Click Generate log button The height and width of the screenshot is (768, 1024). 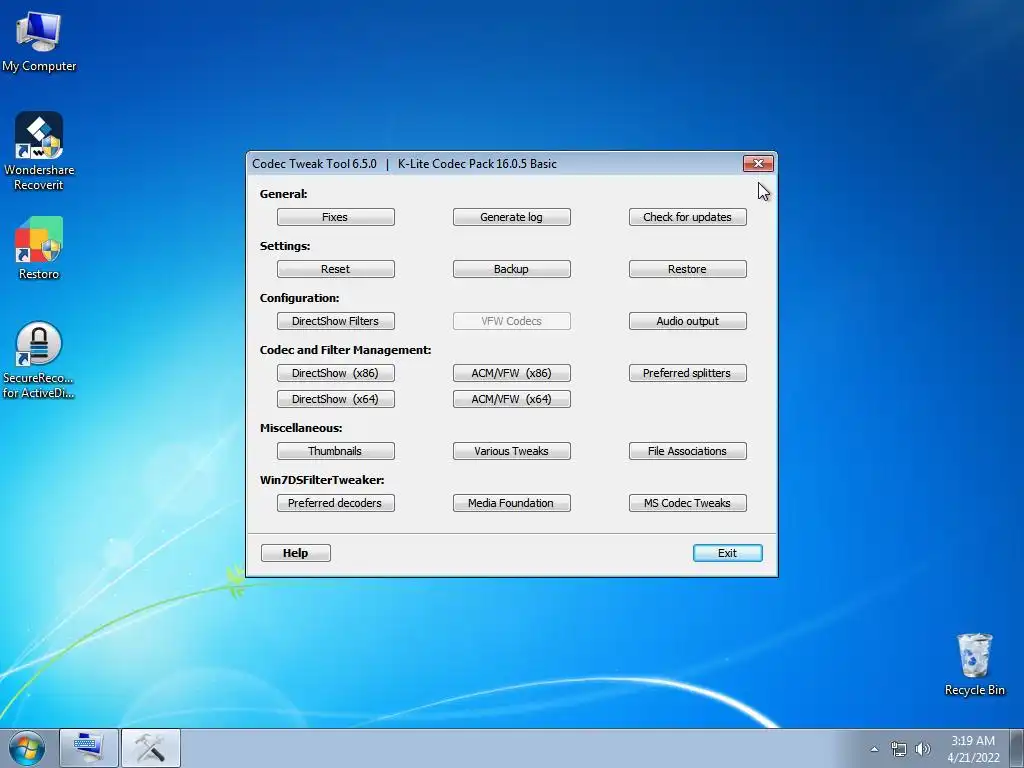tap(511, 217)
